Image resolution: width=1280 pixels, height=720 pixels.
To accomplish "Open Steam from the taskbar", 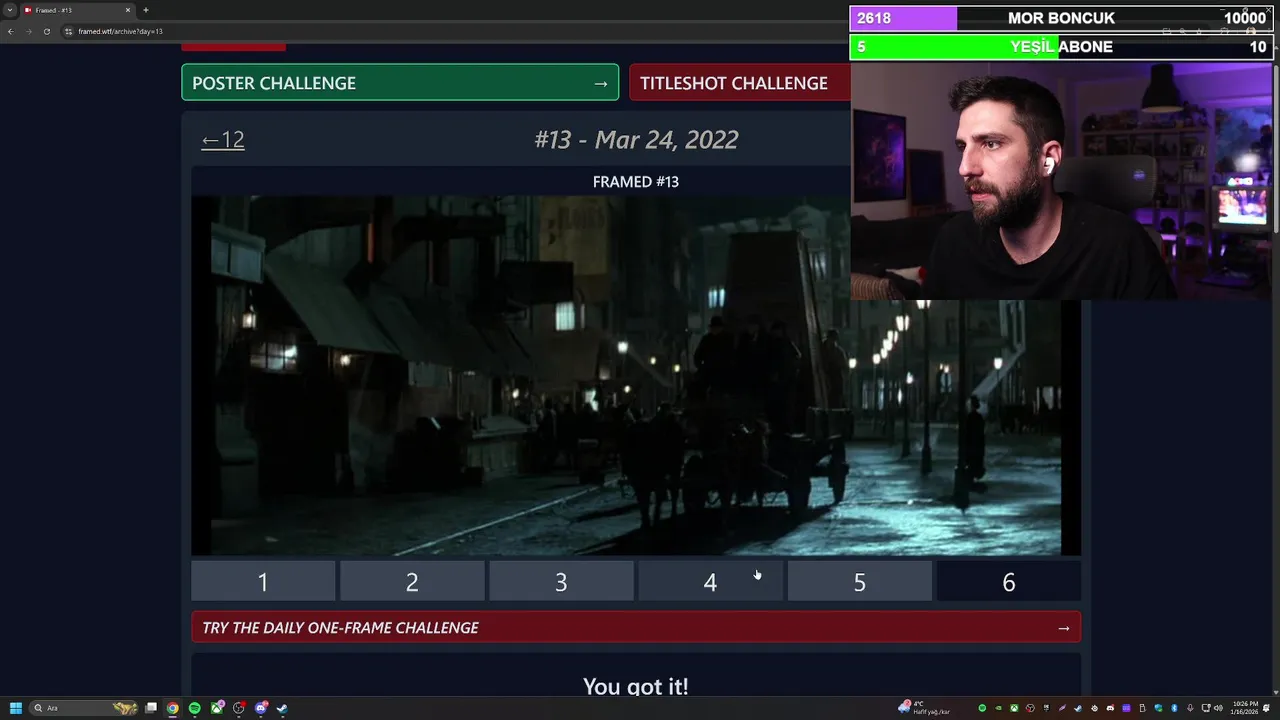I will tap(282, 708).
